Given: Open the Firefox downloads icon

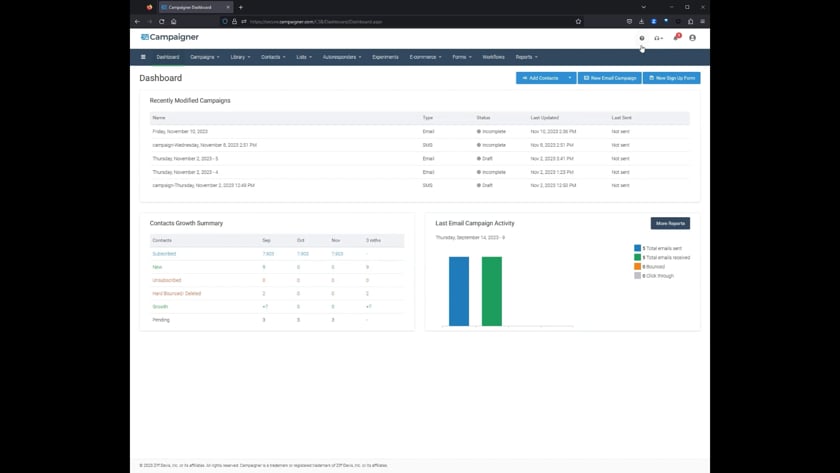Looking at the screenshot, I should click(642, 21).
